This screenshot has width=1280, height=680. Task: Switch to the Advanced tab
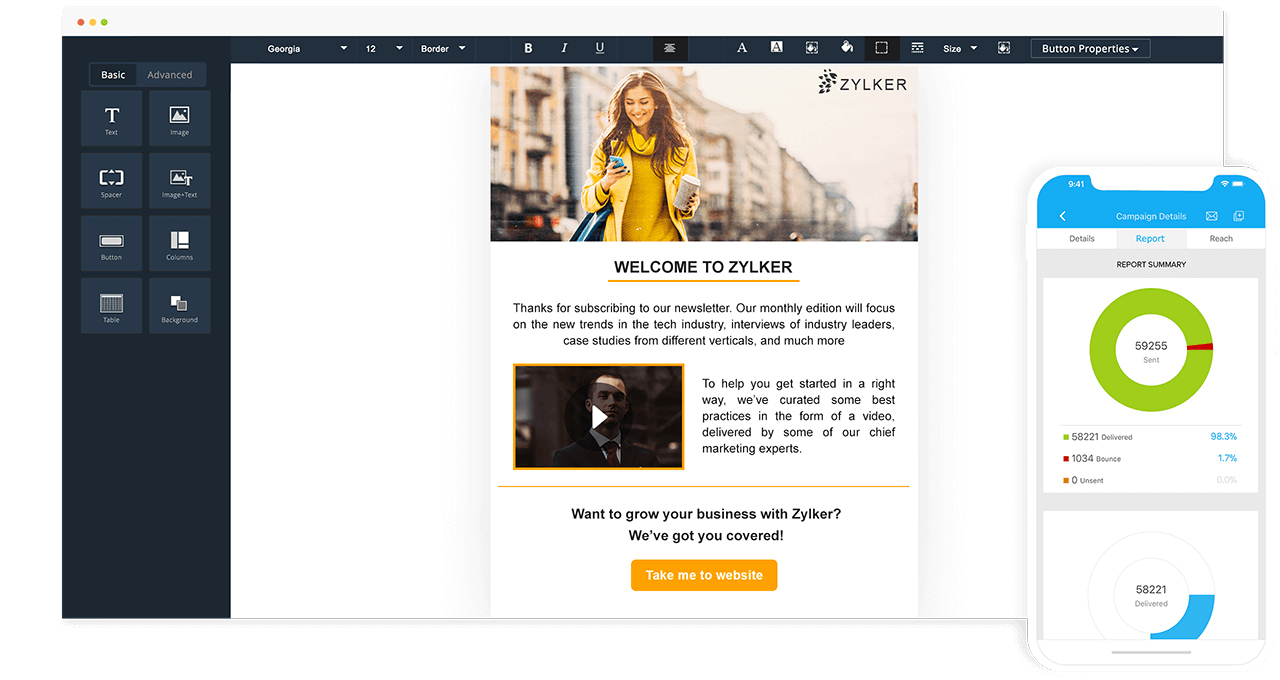170,75
